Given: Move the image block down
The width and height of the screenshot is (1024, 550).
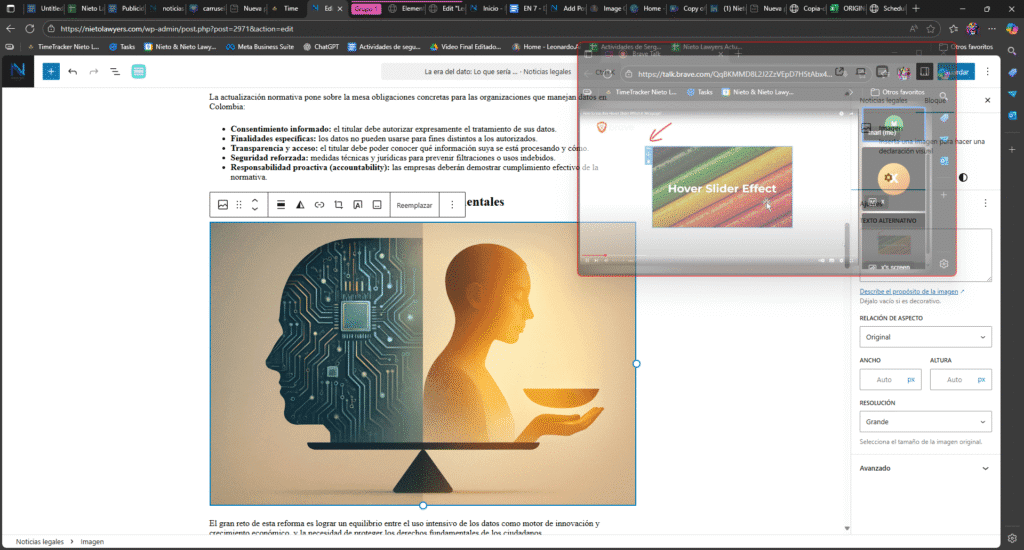Looking at the screenshot, I should pyautogui.click(x=255, y=209).
